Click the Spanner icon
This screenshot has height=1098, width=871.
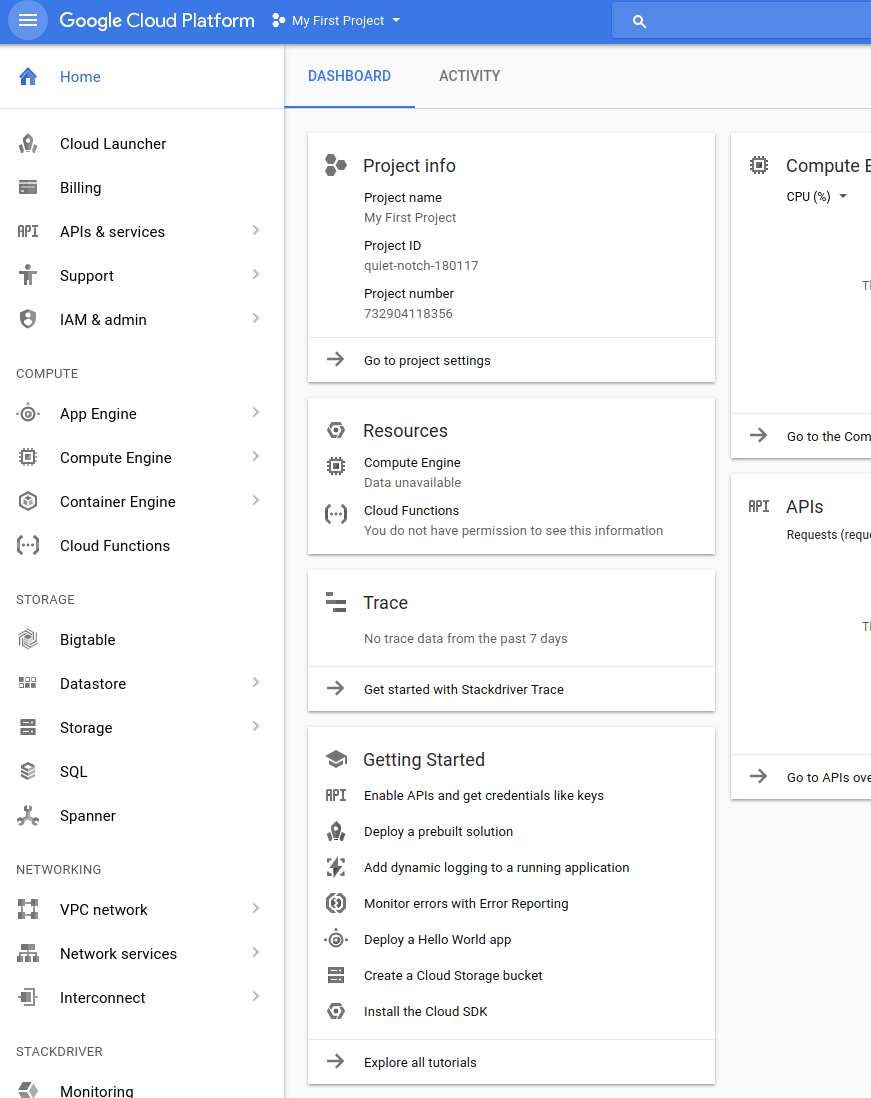click(28, 816)
